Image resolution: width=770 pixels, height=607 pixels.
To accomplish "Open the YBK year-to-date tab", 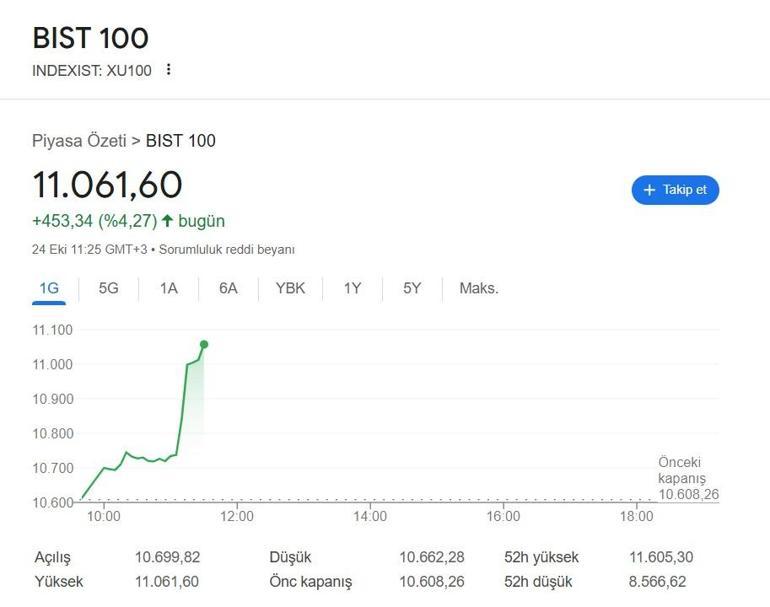I will coord(290,288).
